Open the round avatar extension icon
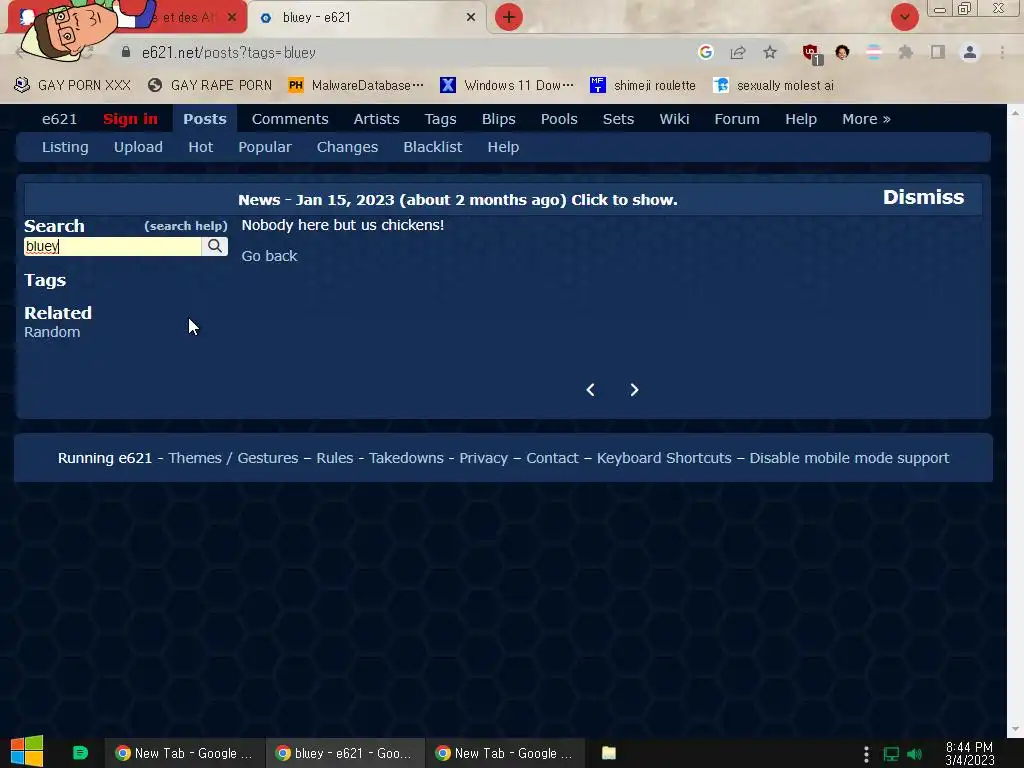Screen dimensions: 1024x768 [842, 52]
